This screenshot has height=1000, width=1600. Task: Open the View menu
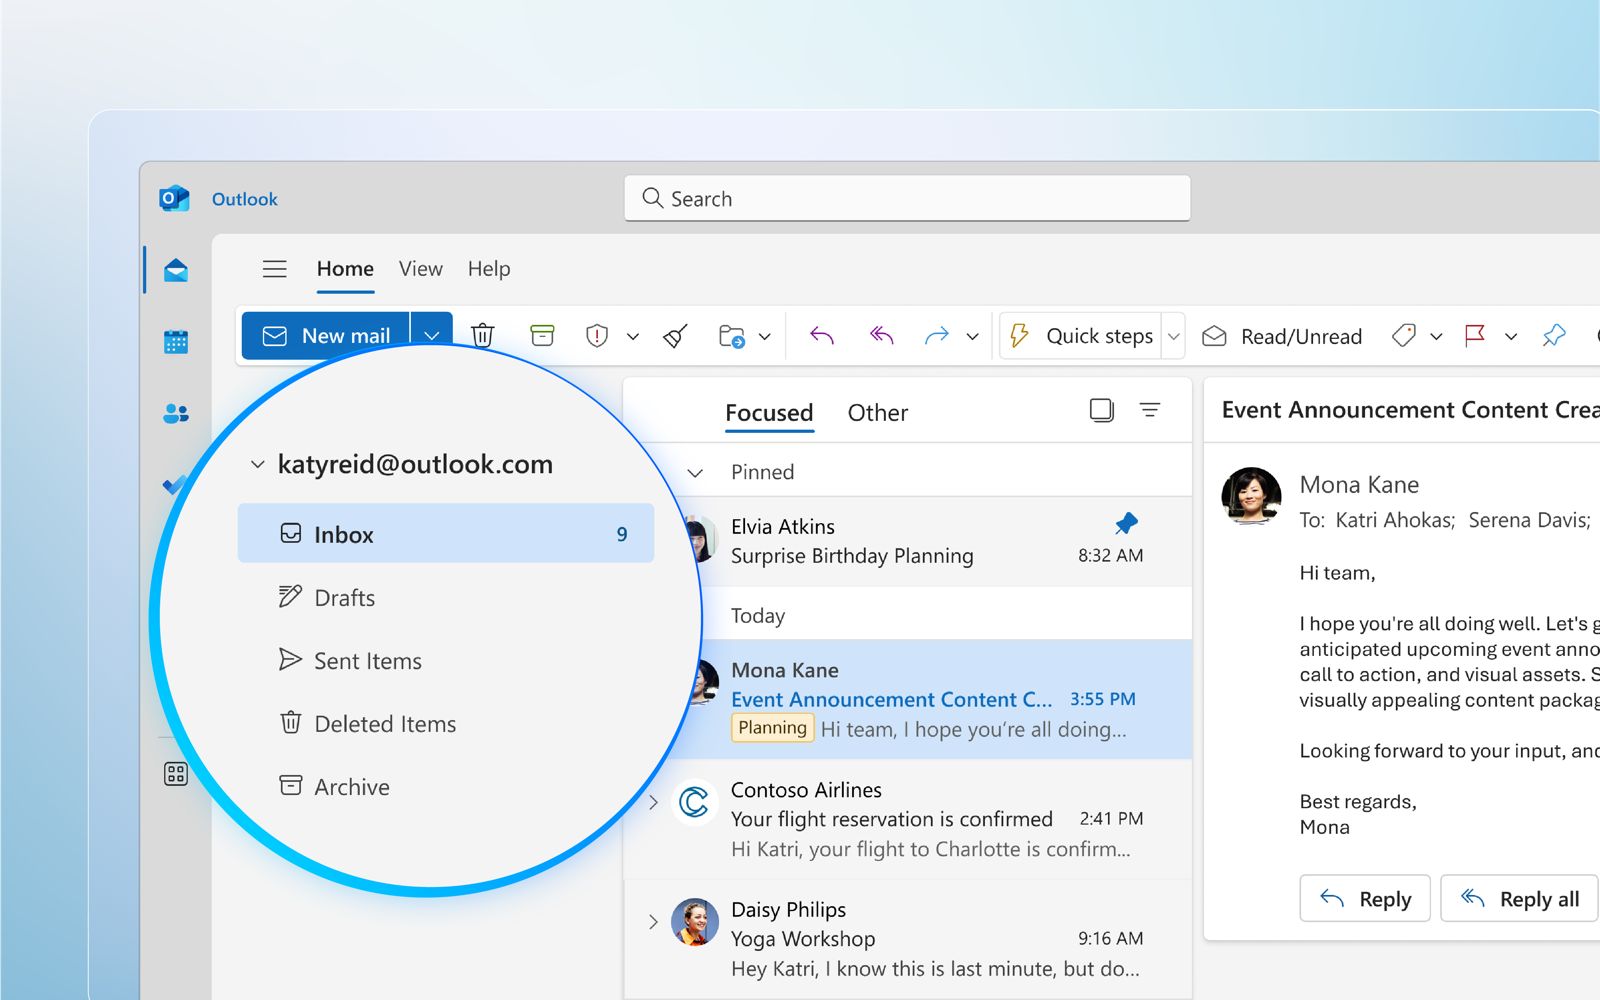click(420, 268)
